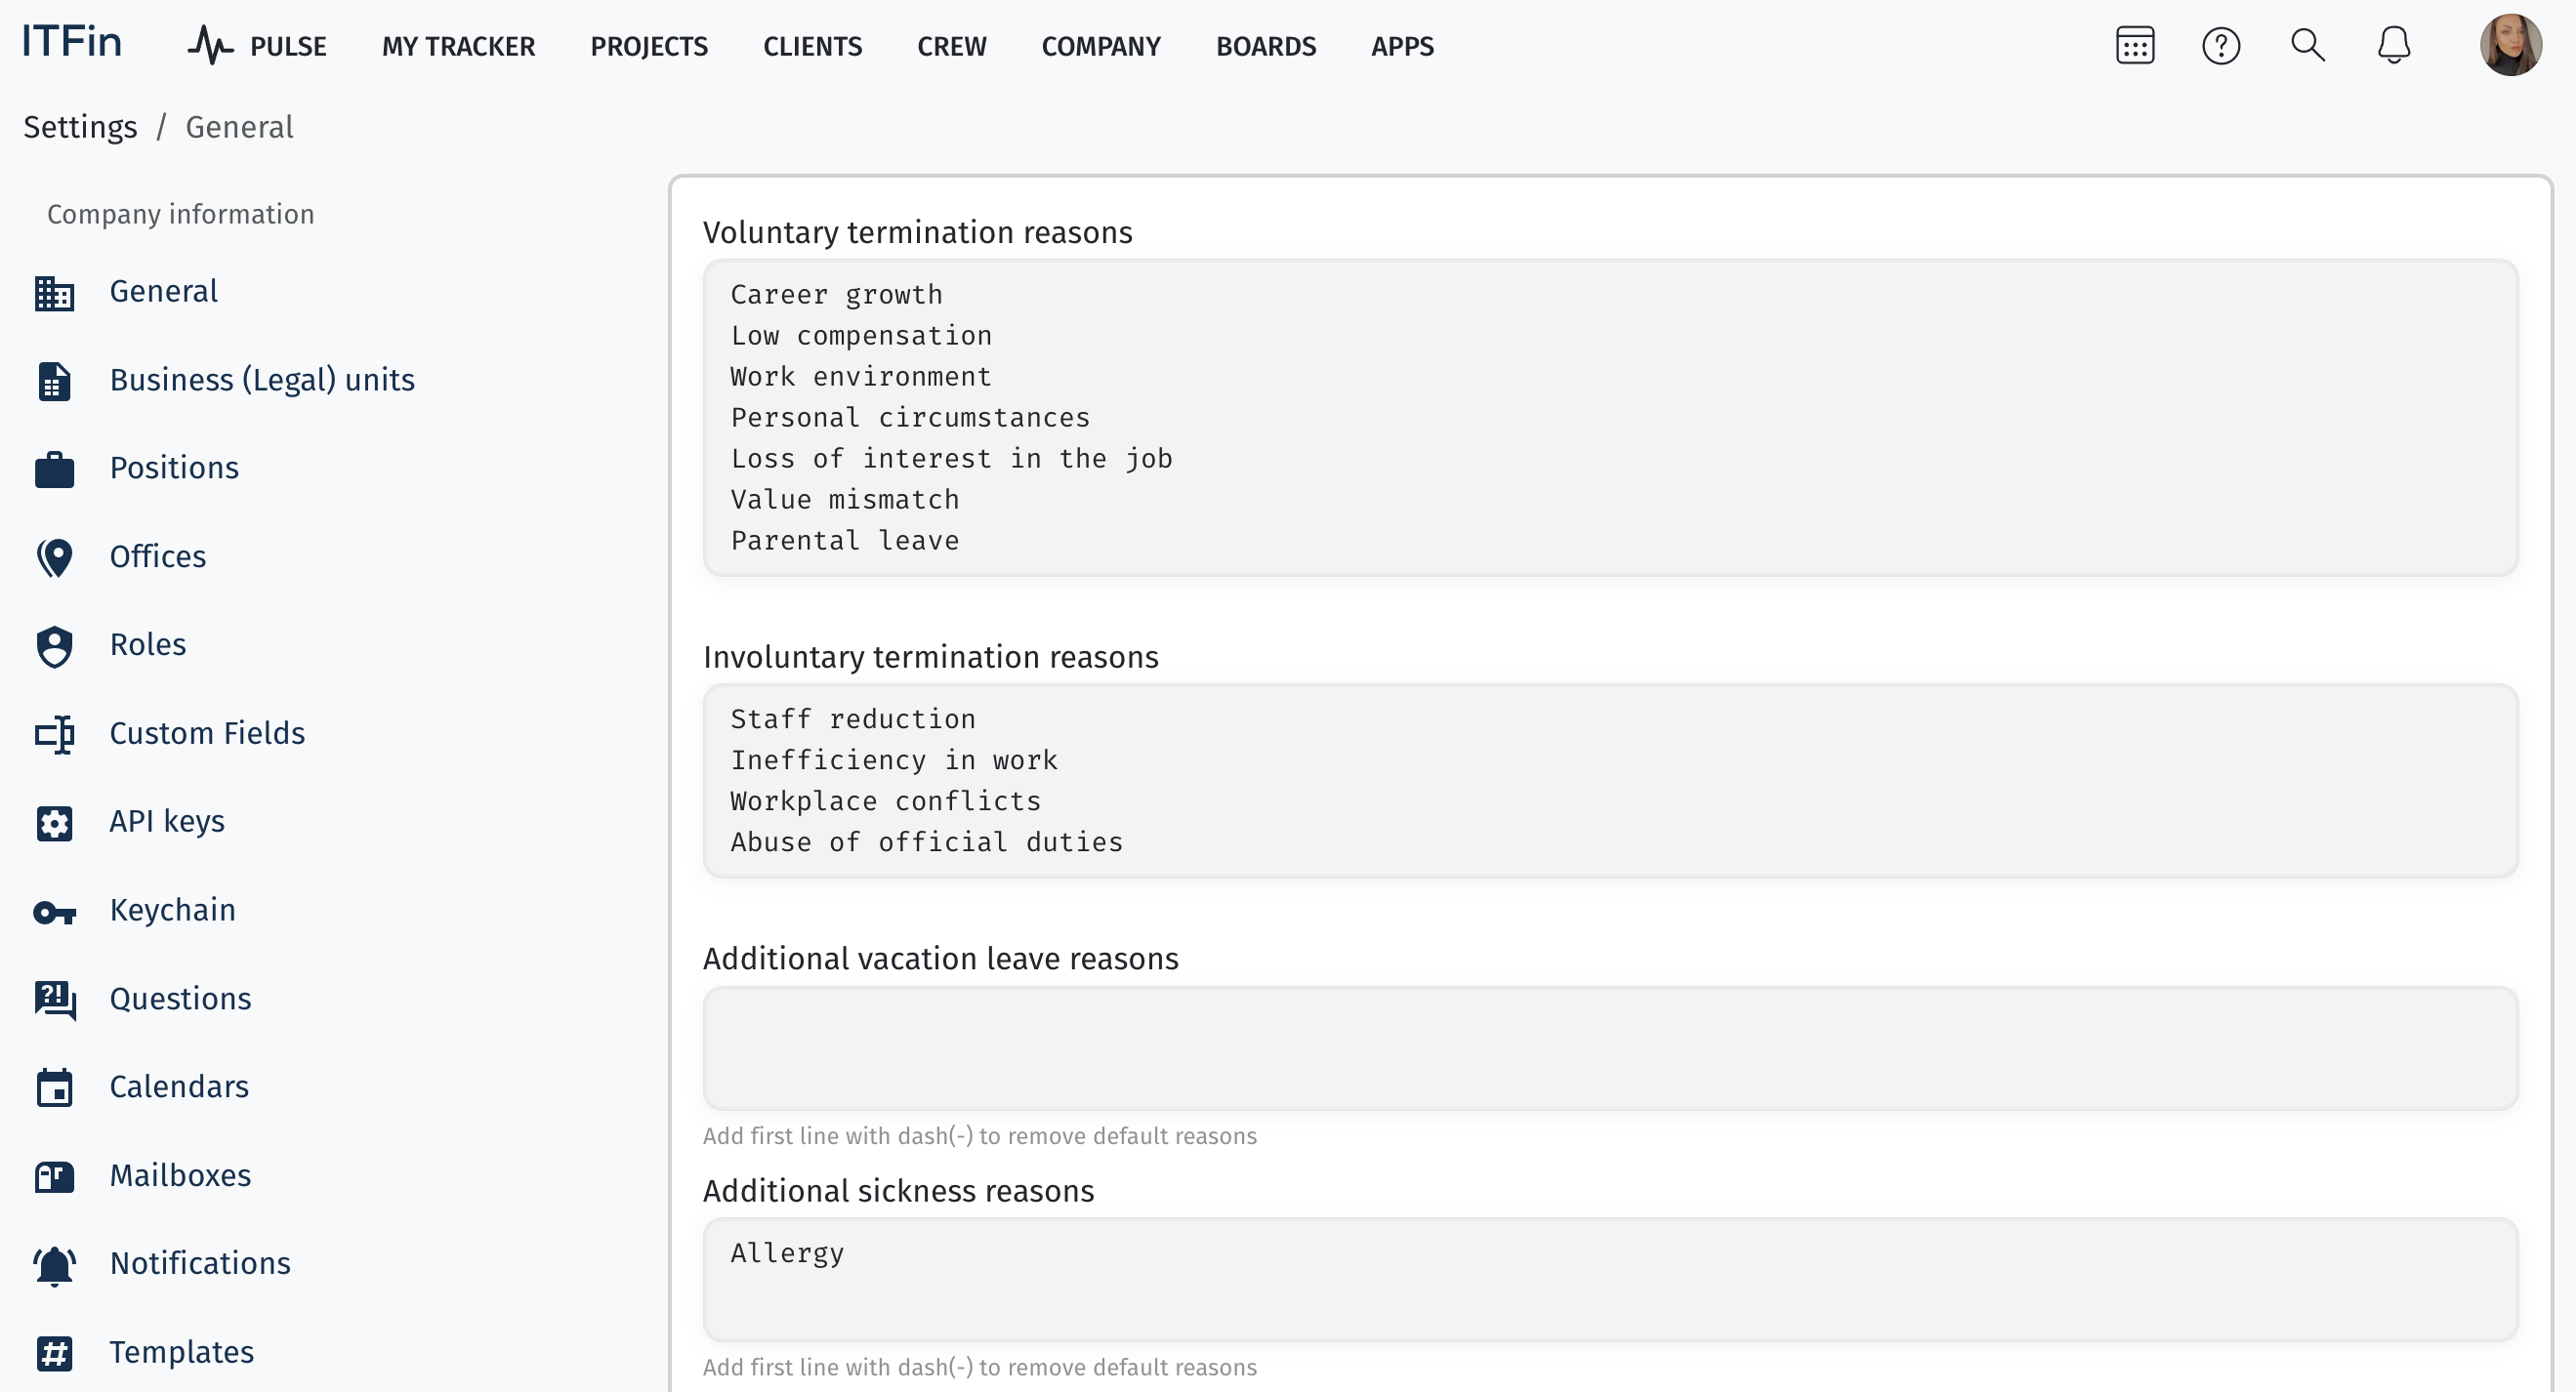Click the Mailboxes icon

point(54,1177)
